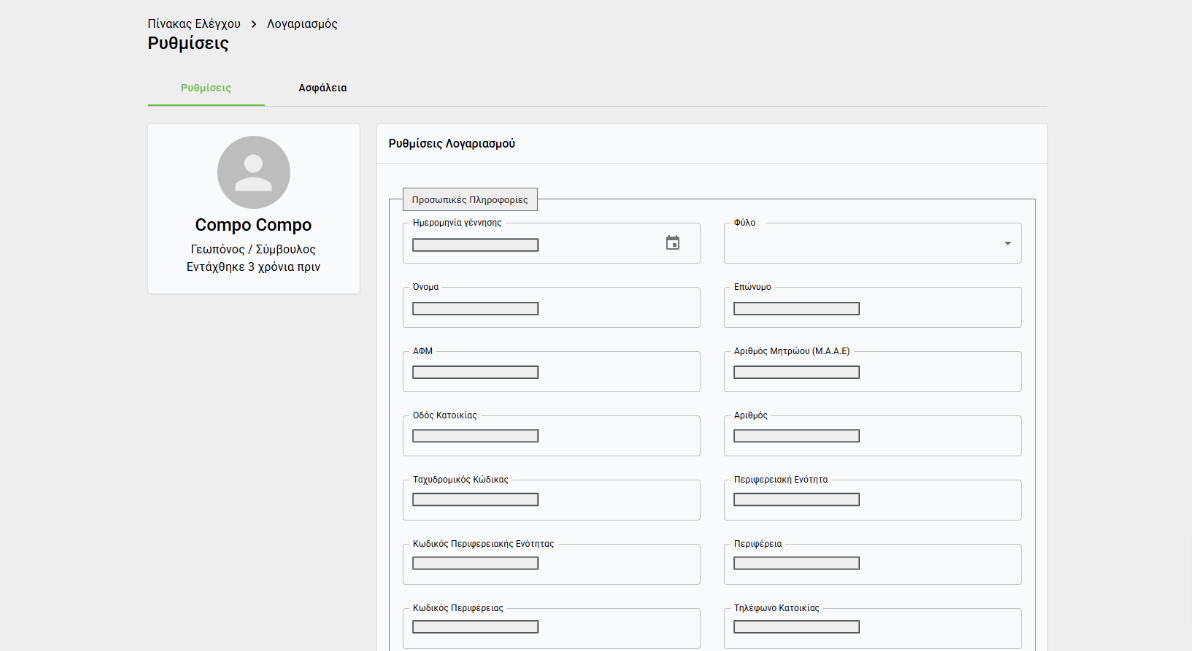The image size is (1192, 651).
Task: Open the calendar date picker icon
Action: pos(673,243)
